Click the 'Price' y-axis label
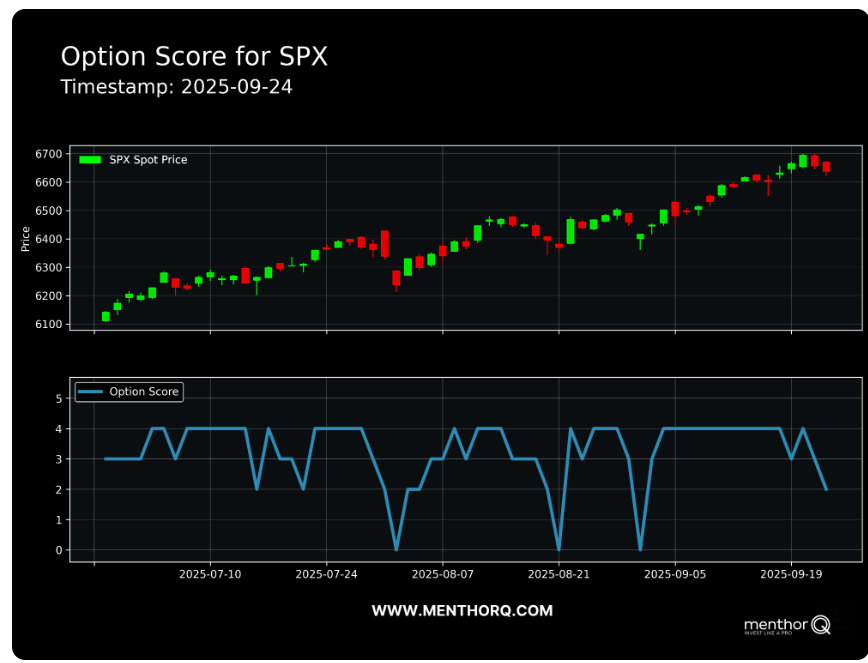The image size is (868, 663). click(26, 238)
